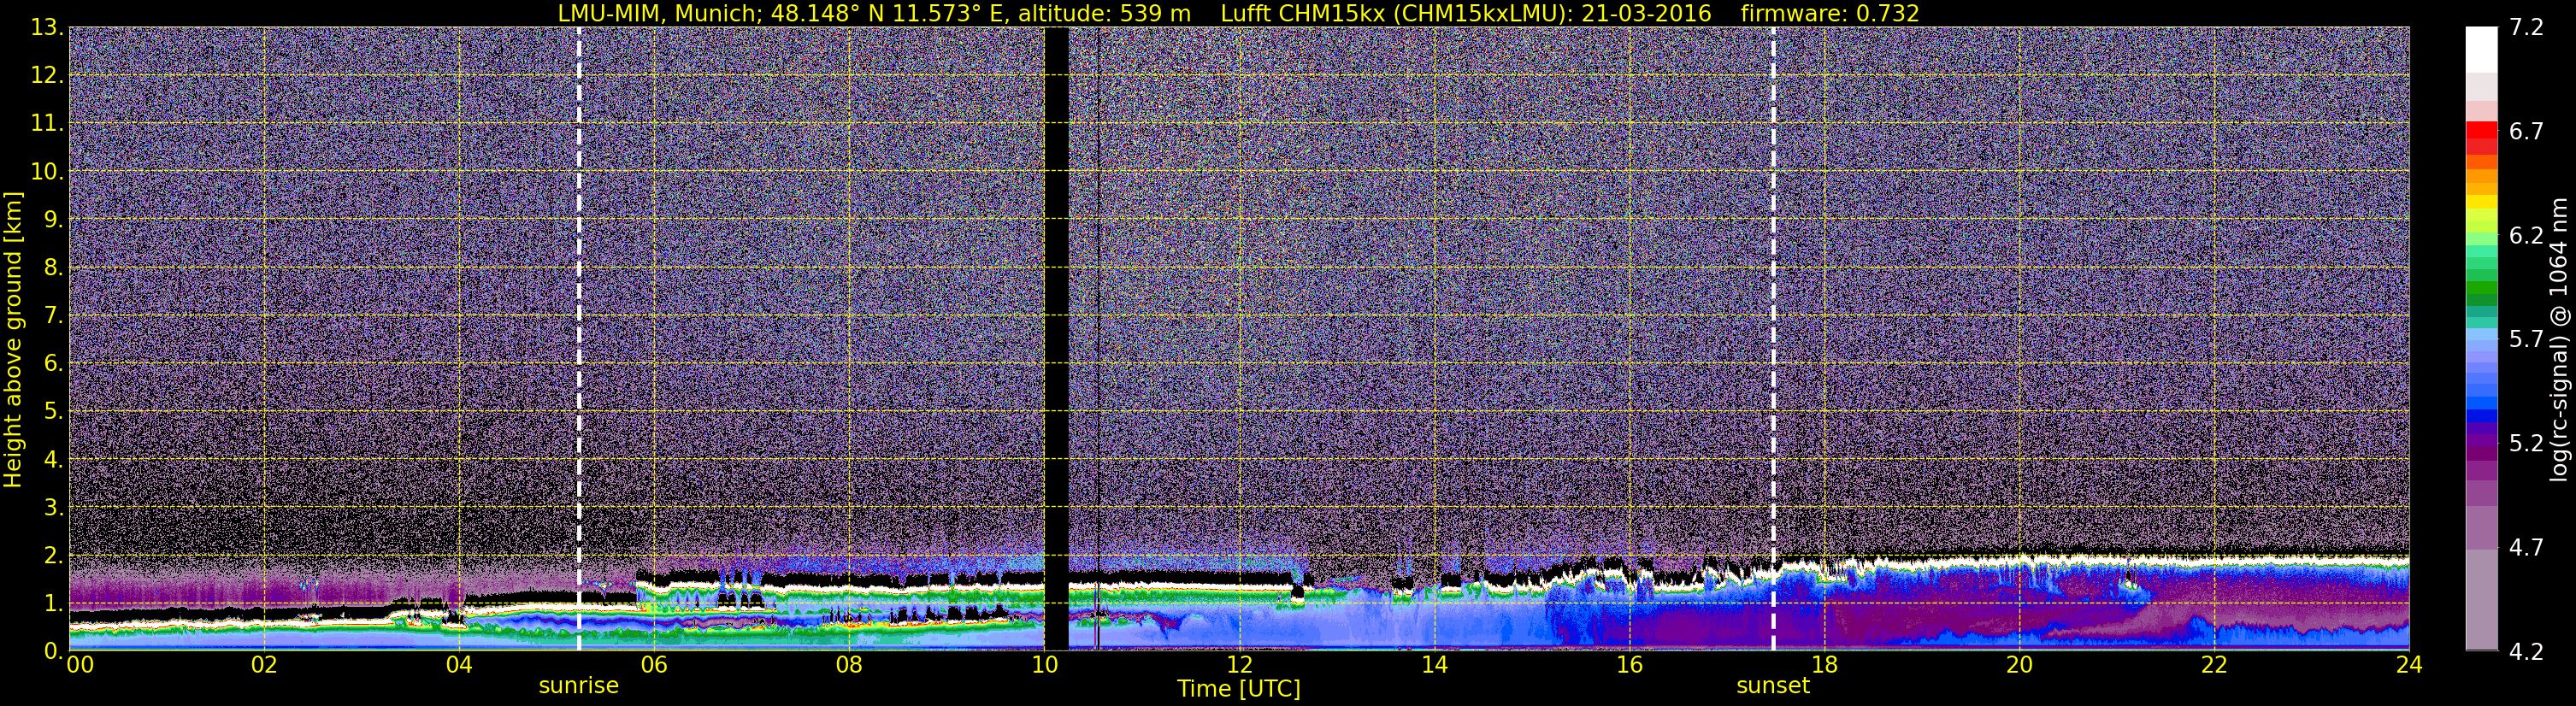Click the 'Time [UTC]' axis label

[x=1239, y=689]
